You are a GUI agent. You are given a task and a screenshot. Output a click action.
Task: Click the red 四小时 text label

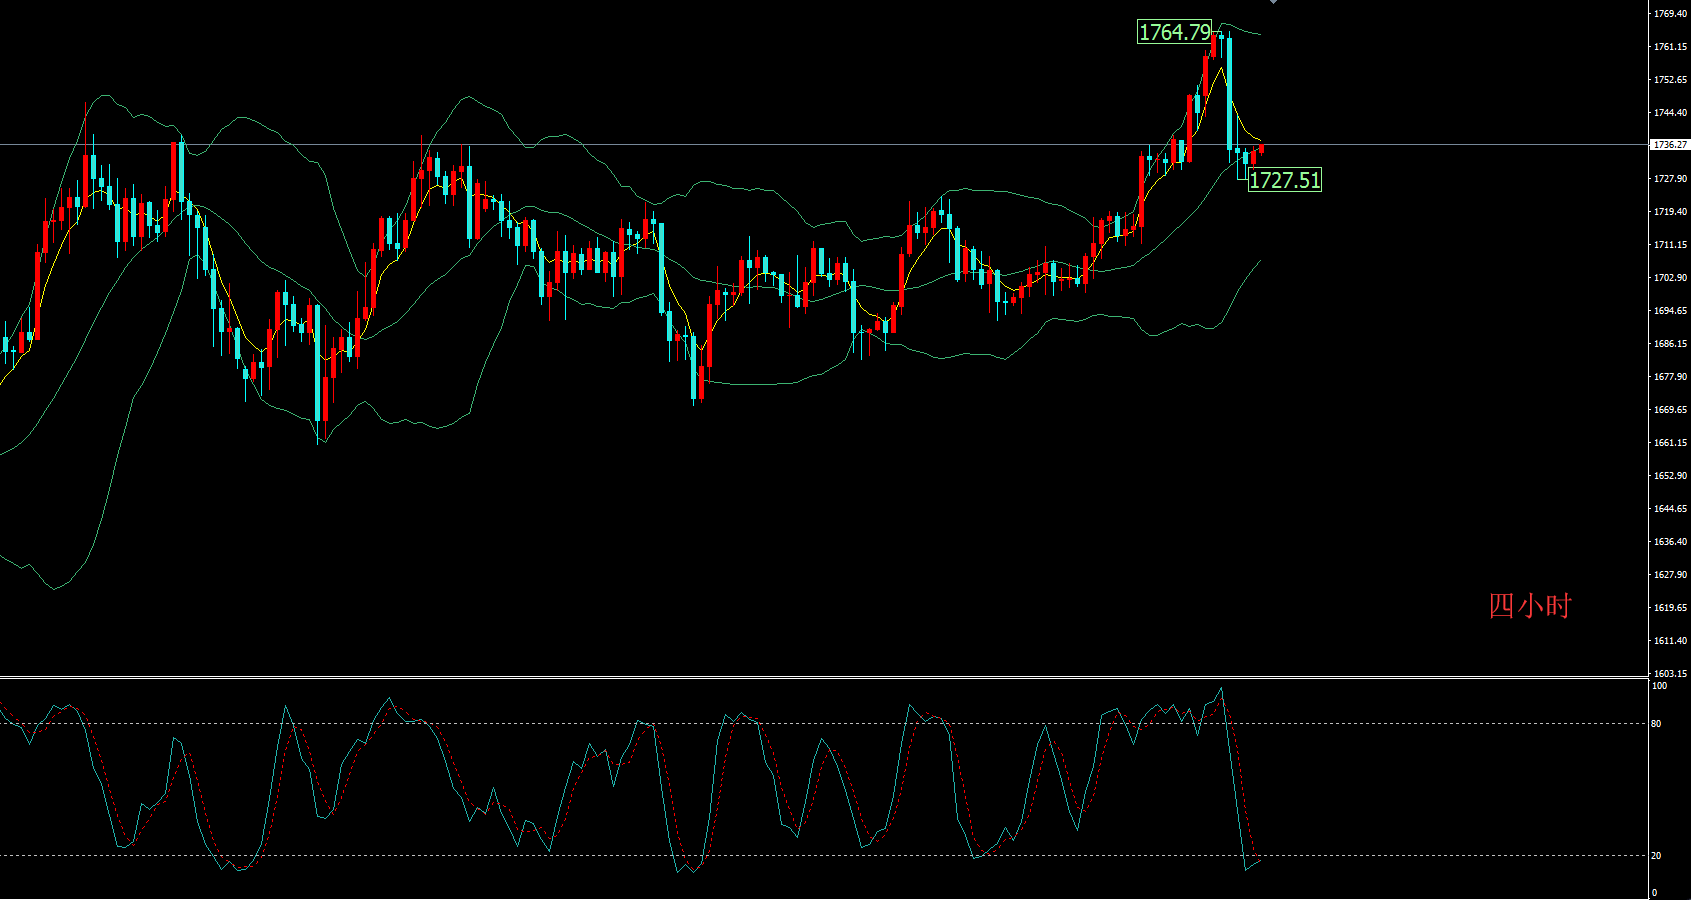(1529, 606)
